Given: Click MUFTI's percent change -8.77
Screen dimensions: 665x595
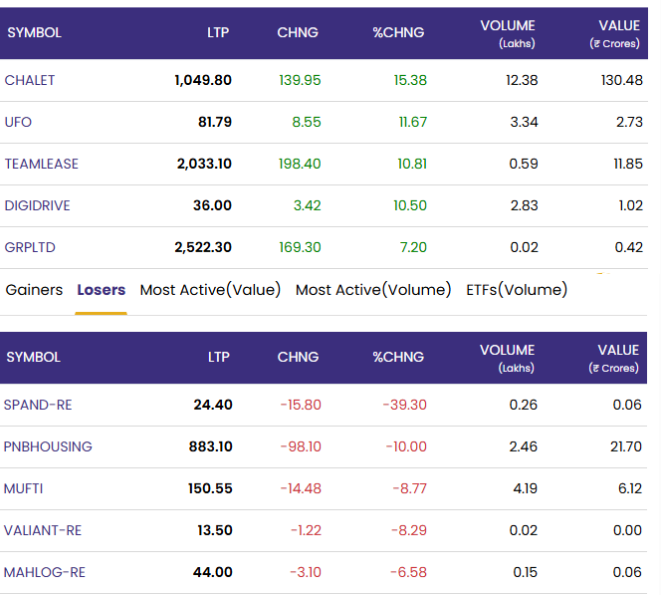Looking at the screenshot, I should pyautogui.click(x=410, y=489).
